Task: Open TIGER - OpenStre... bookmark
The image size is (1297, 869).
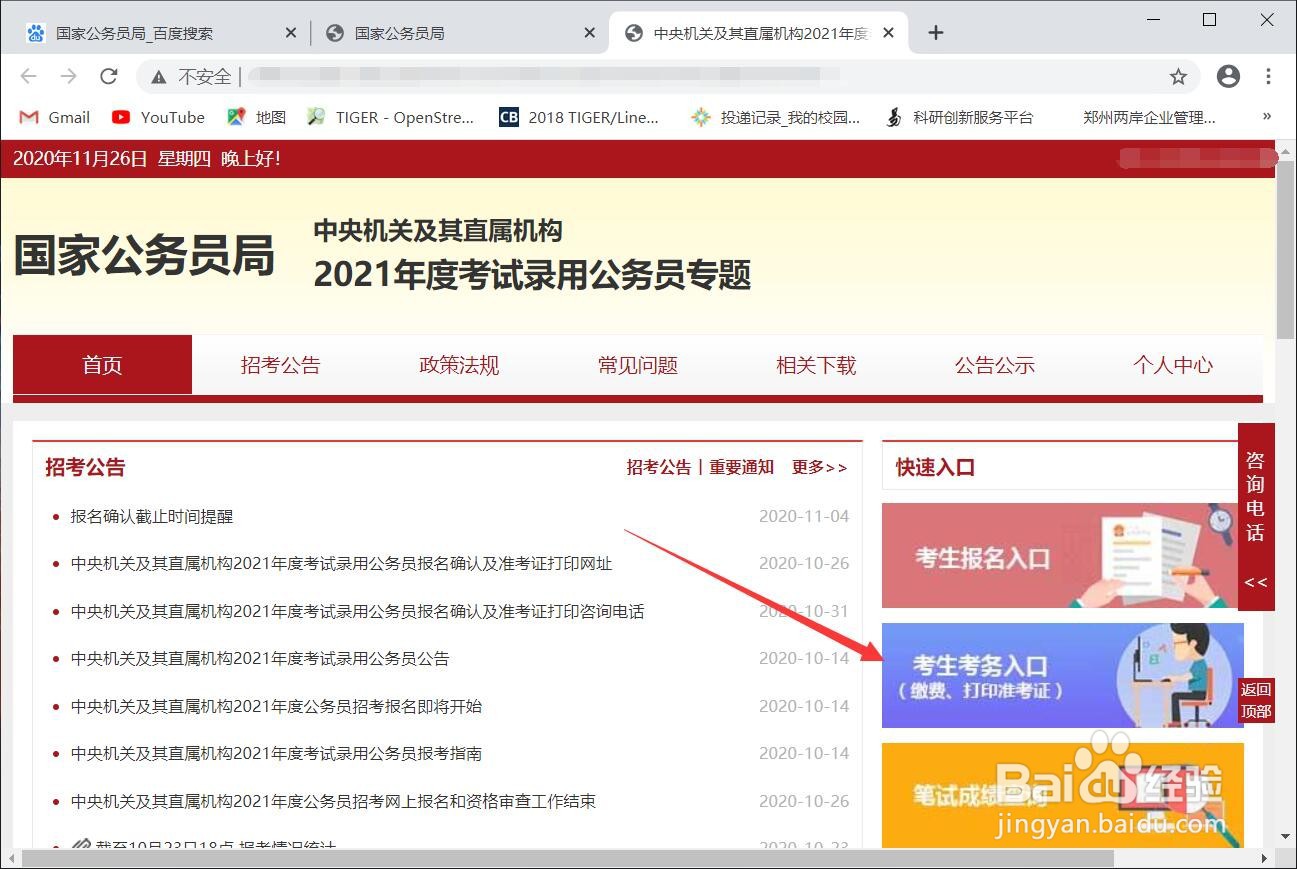Action: (390, 117)
